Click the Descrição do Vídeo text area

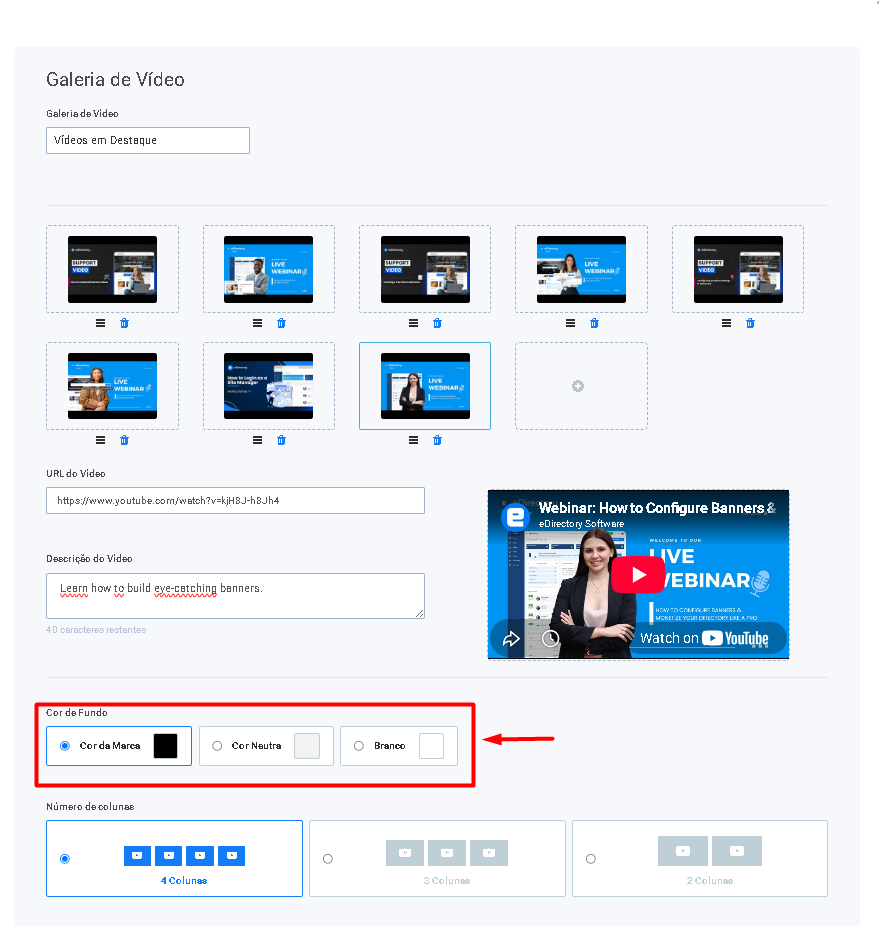pos(235,596)
